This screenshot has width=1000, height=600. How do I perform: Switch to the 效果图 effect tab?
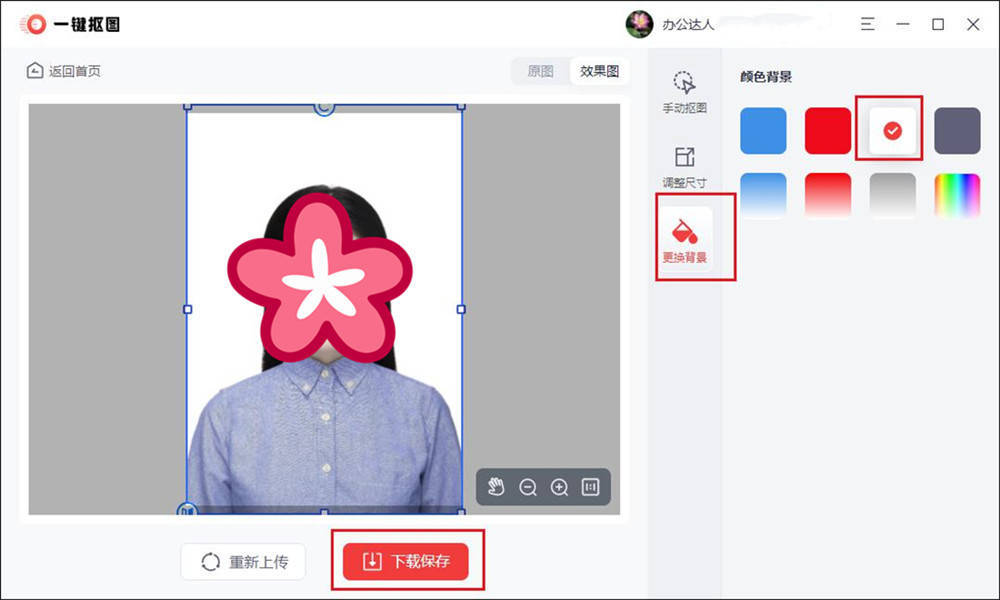pyautogui.click(x=598, y=71)
